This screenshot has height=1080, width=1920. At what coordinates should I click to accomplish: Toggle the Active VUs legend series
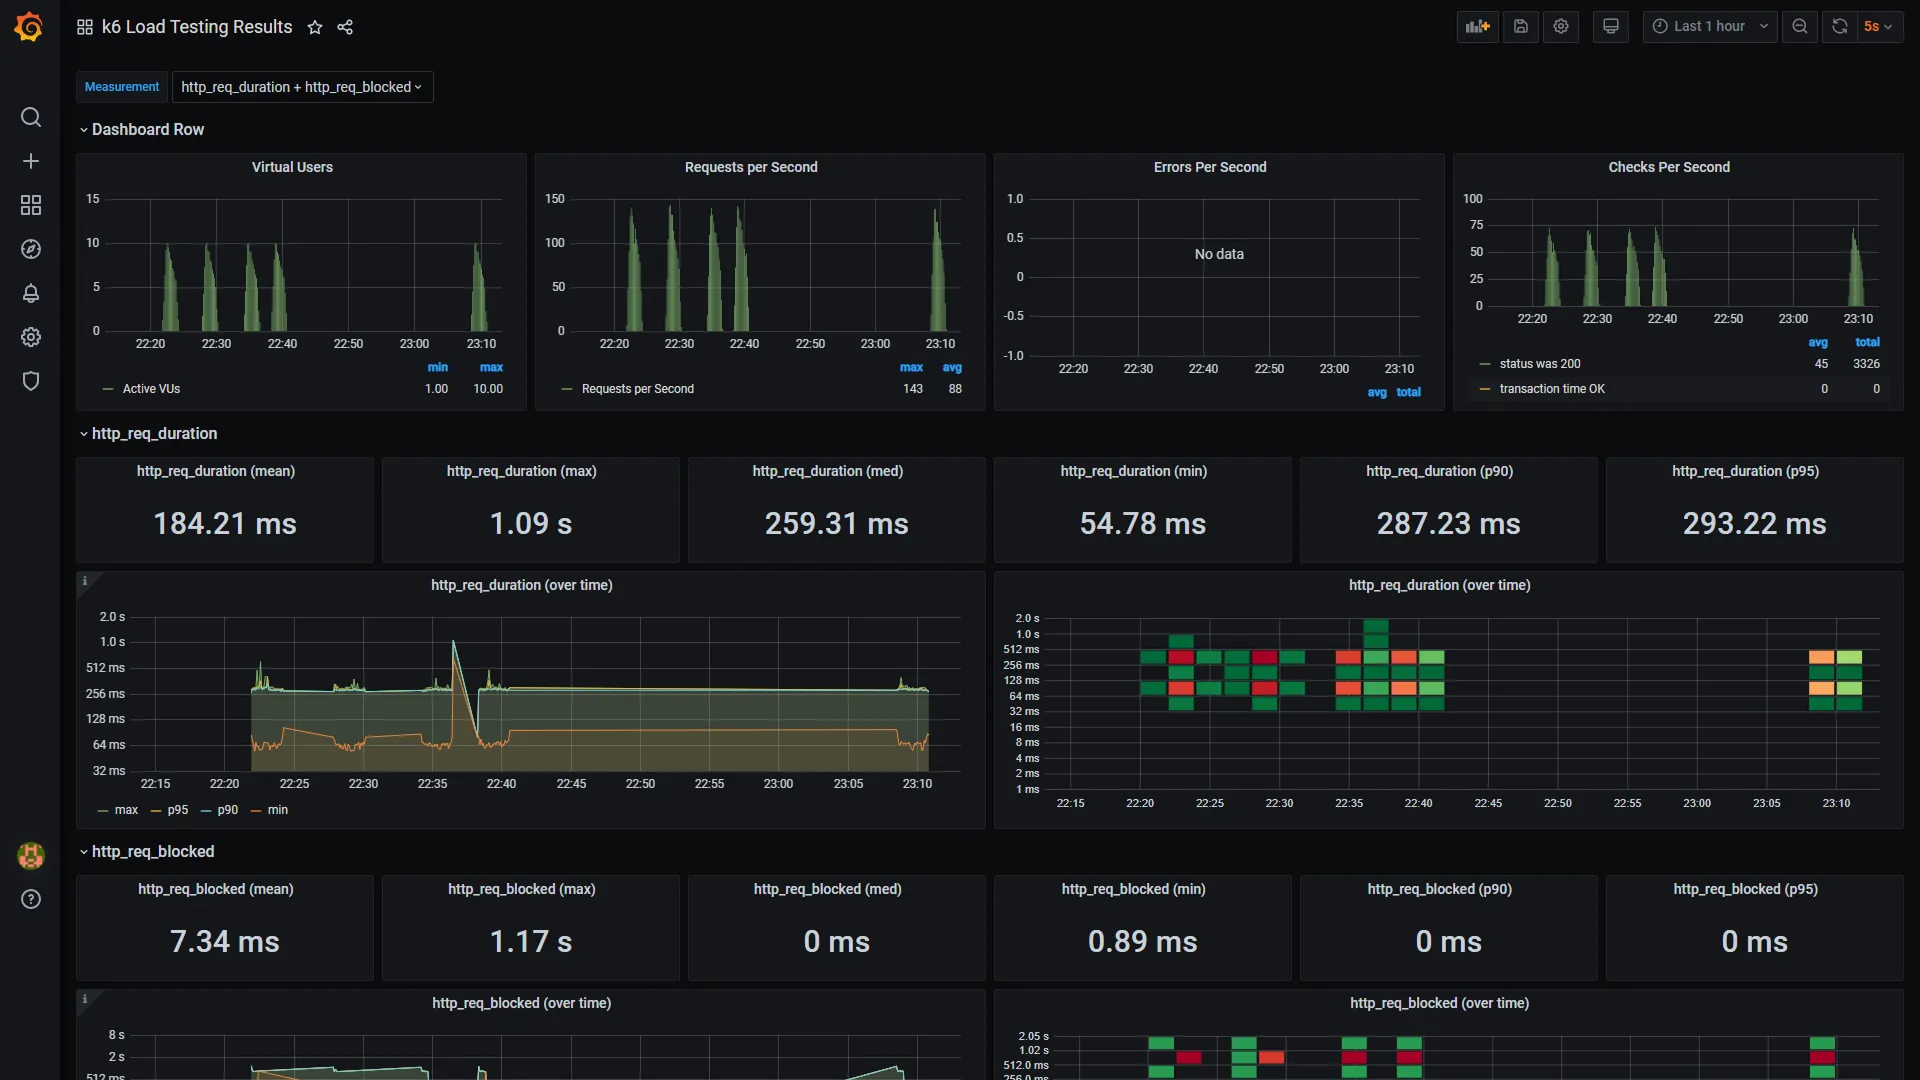point(151,389)
